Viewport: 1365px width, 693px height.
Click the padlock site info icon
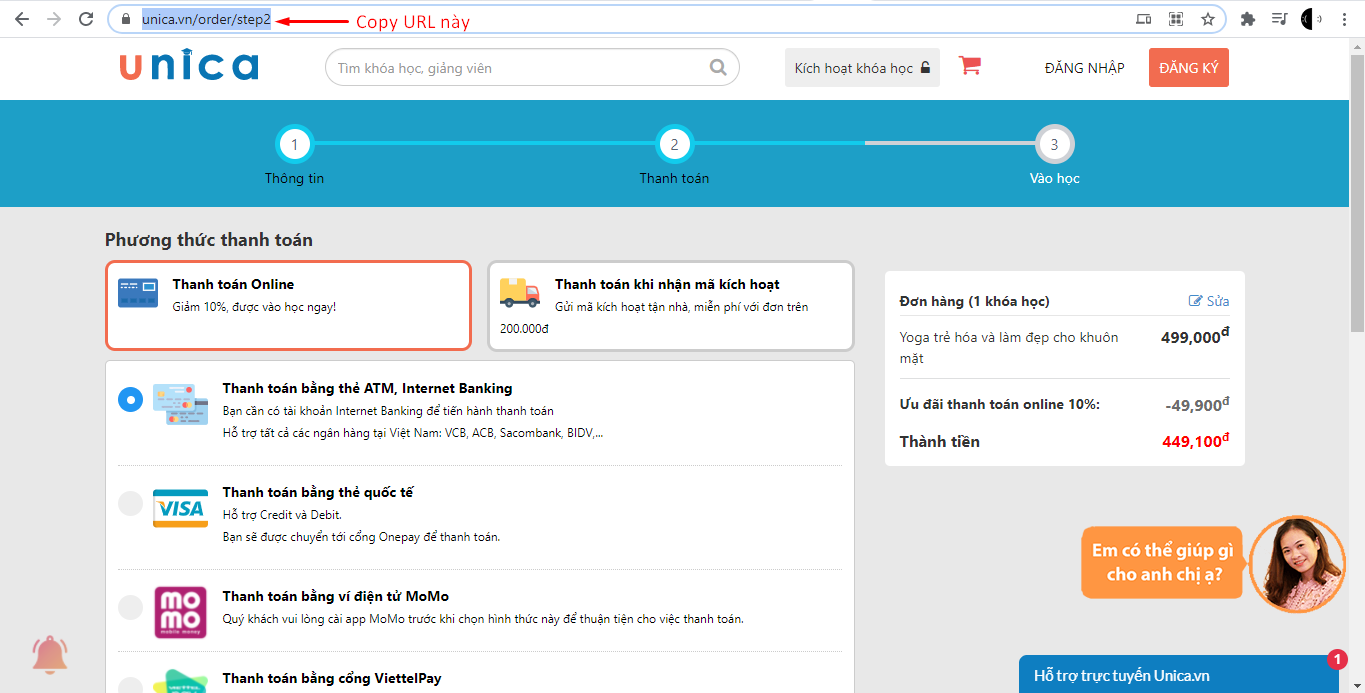(126, 19)
